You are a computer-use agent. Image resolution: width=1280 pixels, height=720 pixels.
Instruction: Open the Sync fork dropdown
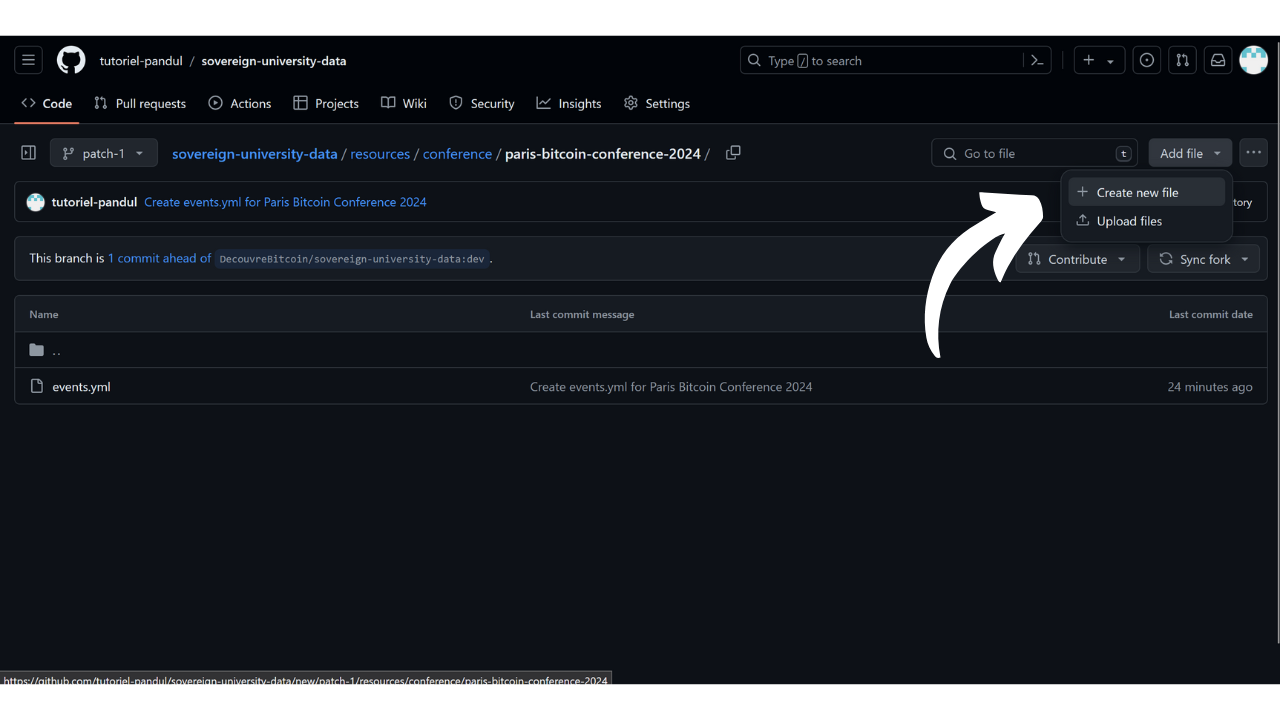click(1204, 259)
